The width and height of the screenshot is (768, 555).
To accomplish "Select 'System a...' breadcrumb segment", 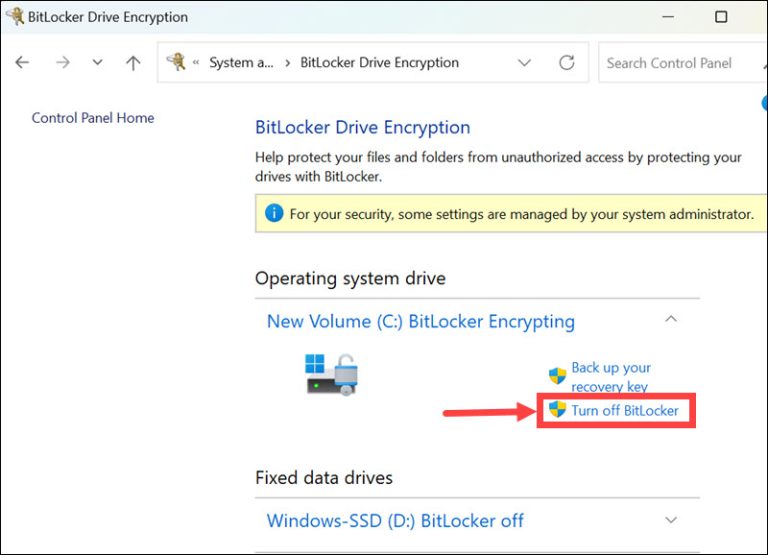I will tap(241, 63).
